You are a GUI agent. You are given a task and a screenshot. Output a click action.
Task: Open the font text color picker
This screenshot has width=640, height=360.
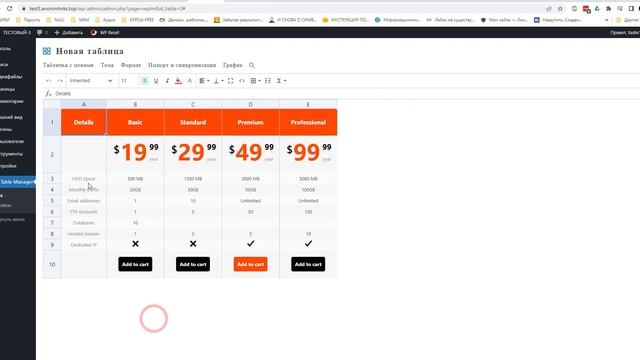tap(189, 81)
